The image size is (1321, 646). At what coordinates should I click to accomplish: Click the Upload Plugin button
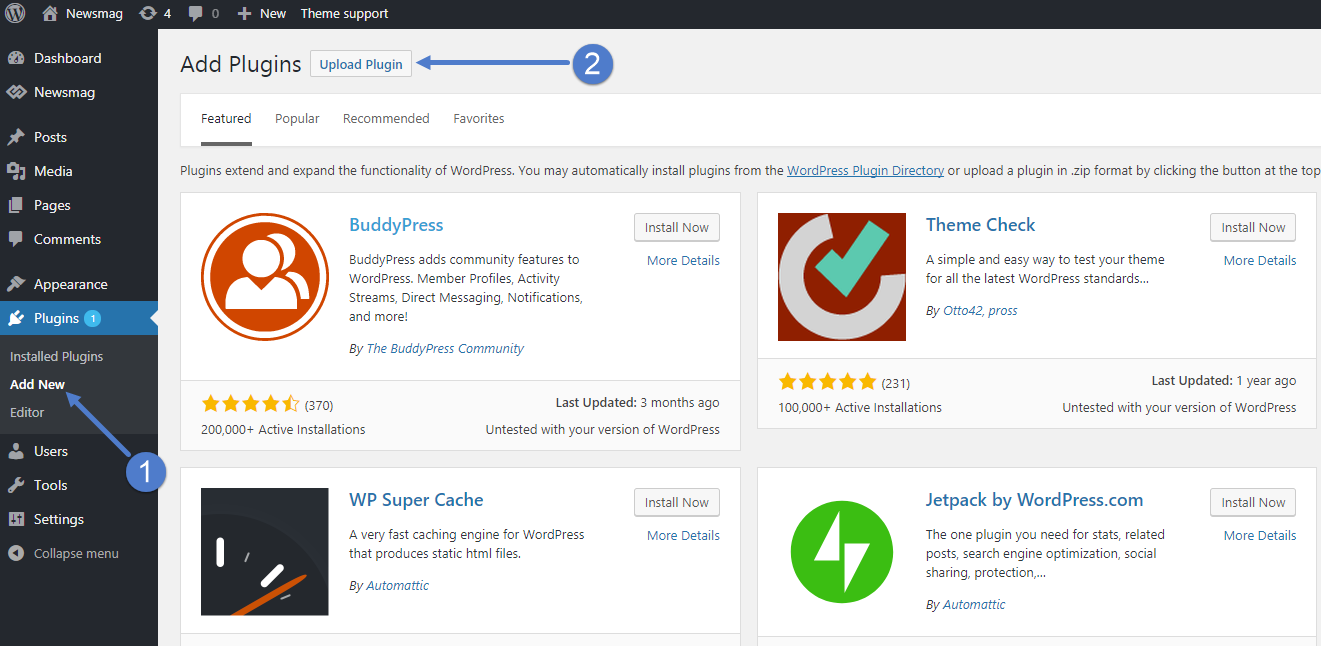coord(361,64)
